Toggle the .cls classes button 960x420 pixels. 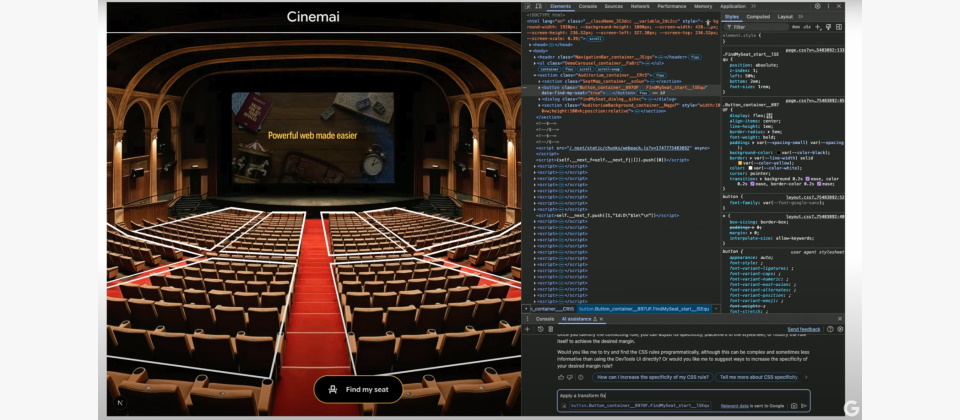coord(807,27)
